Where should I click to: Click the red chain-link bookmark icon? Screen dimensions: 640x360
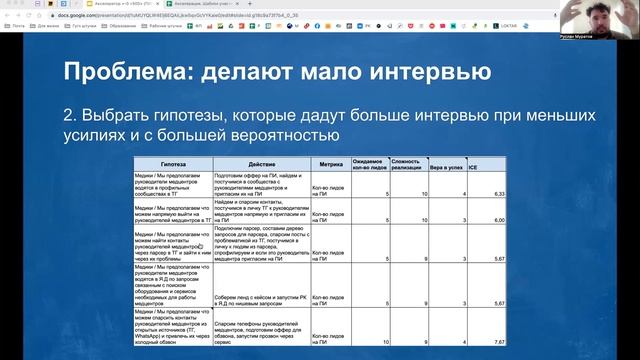(307, 26)
